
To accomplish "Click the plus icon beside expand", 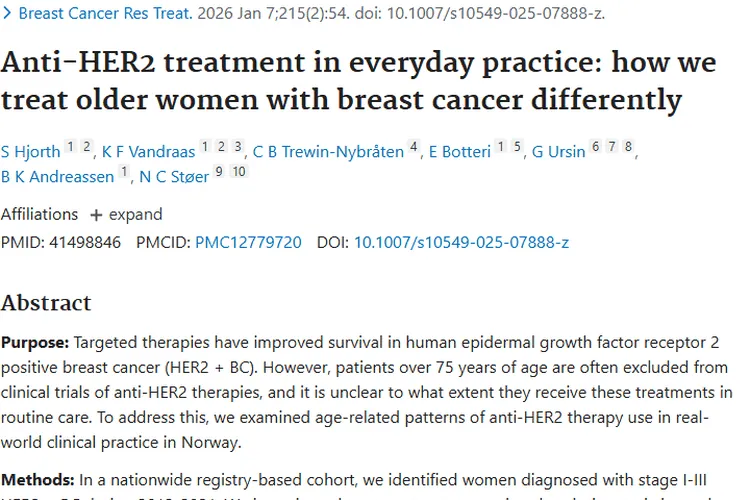I will (96, 215).
